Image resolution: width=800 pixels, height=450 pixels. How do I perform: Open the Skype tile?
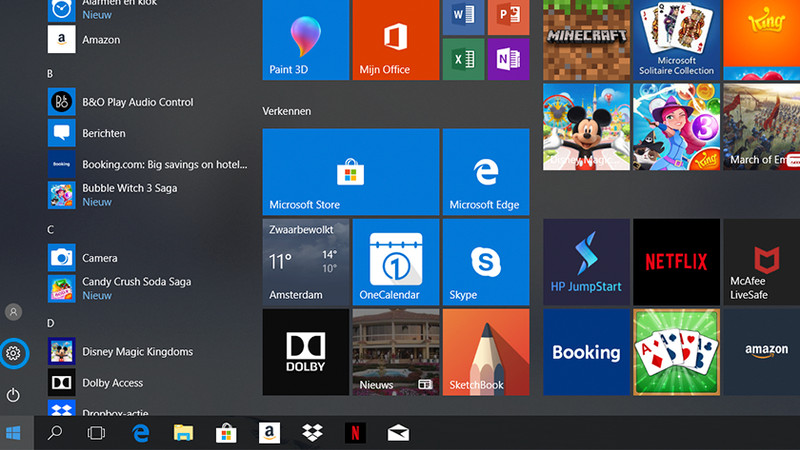[486, 262]
